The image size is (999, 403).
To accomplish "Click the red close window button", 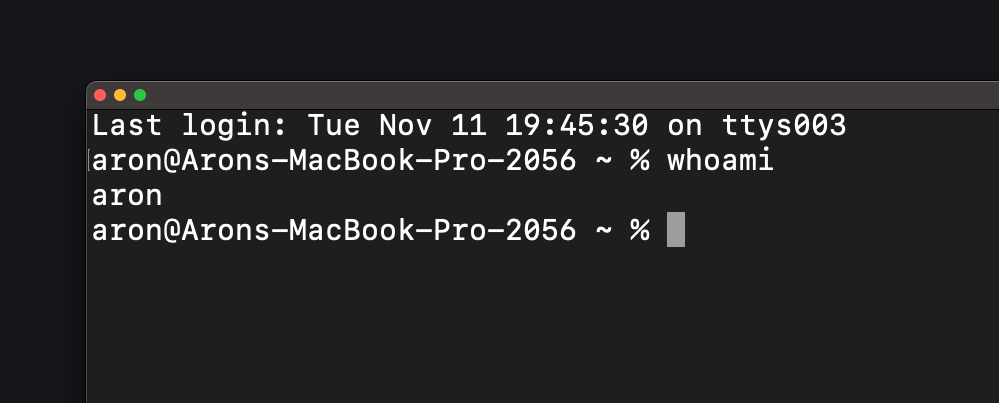I will coord(100,95).
